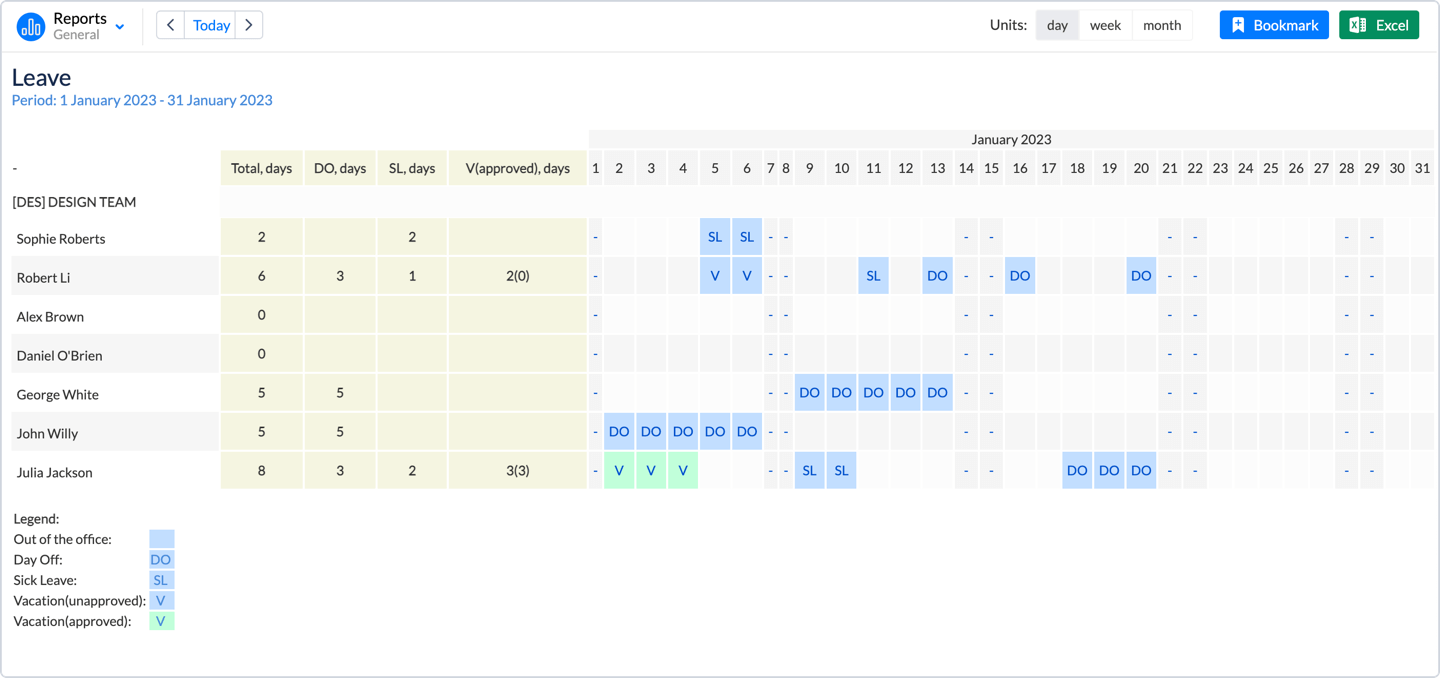This screenshot has width=1440, height=678.
Task: Click the V(approved), days column header
Action: [x=517, y=168]
